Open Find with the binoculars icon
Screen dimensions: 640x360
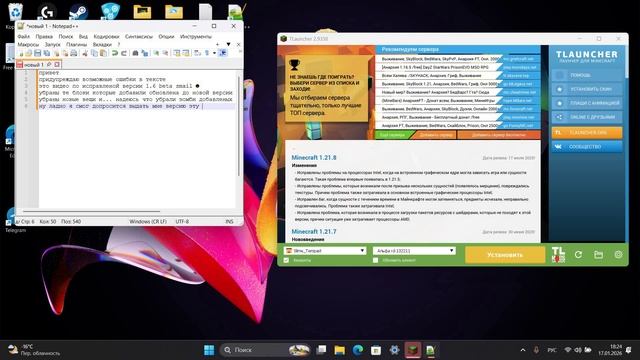[x=135, y=53]
